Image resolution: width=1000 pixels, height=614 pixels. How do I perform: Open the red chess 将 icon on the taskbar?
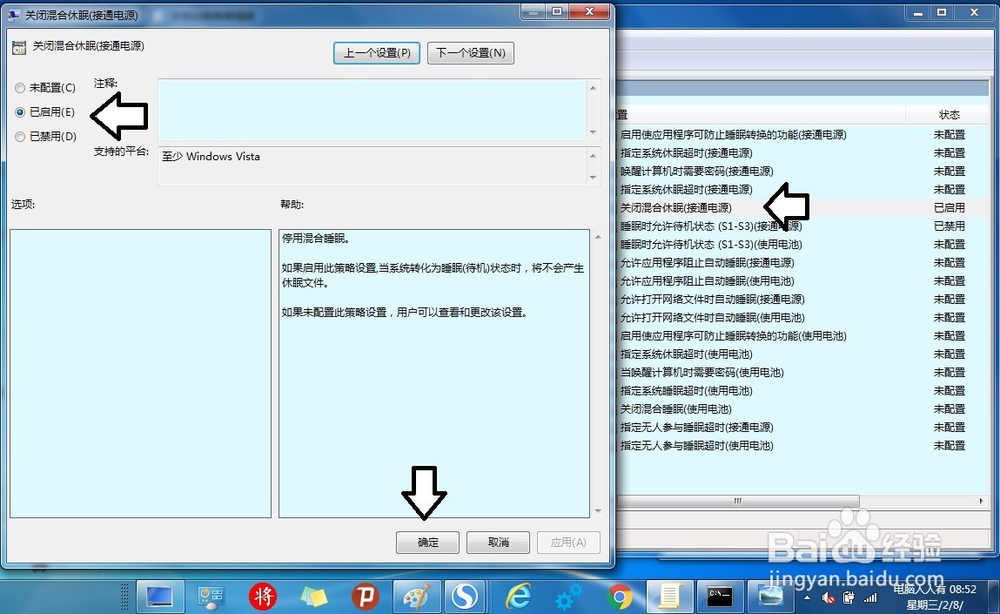[x=263, y=597]
